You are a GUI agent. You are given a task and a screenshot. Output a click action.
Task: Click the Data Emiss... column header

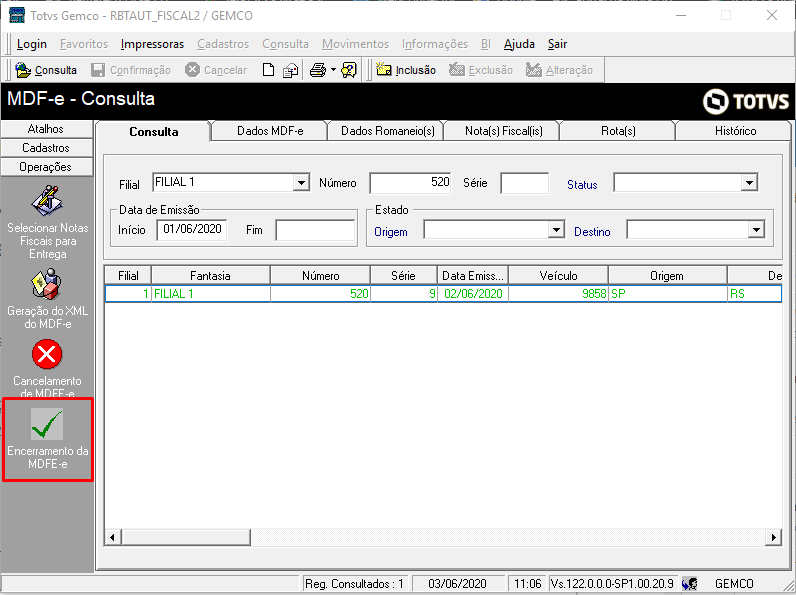coord(473,276)
